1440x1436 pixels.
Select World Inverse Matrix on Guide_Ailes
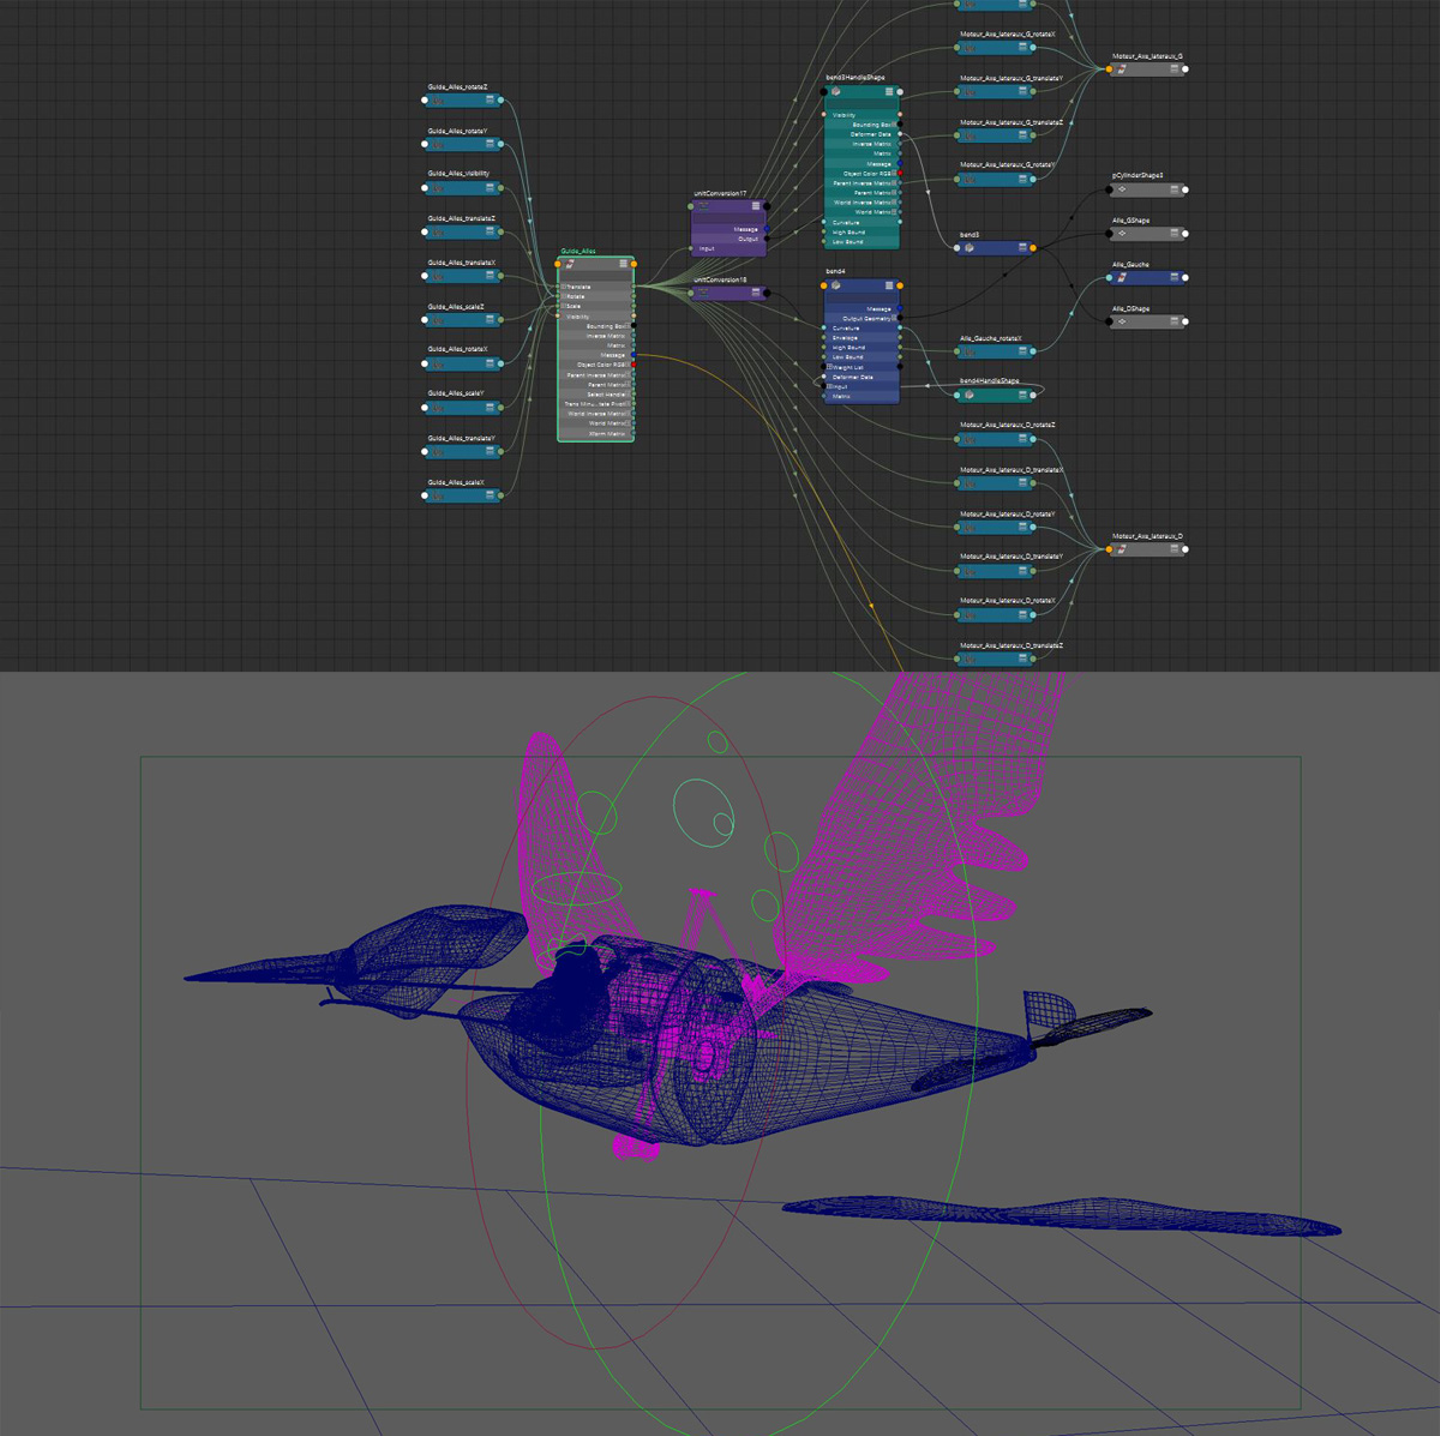(x=596, y=414)
